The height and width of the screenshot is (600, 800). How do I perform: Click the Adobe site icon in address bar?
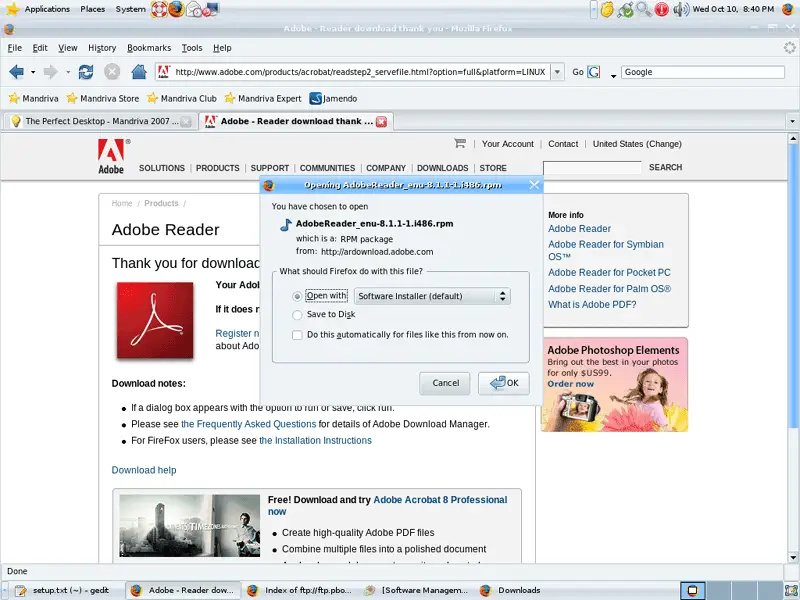pos(163,72)
